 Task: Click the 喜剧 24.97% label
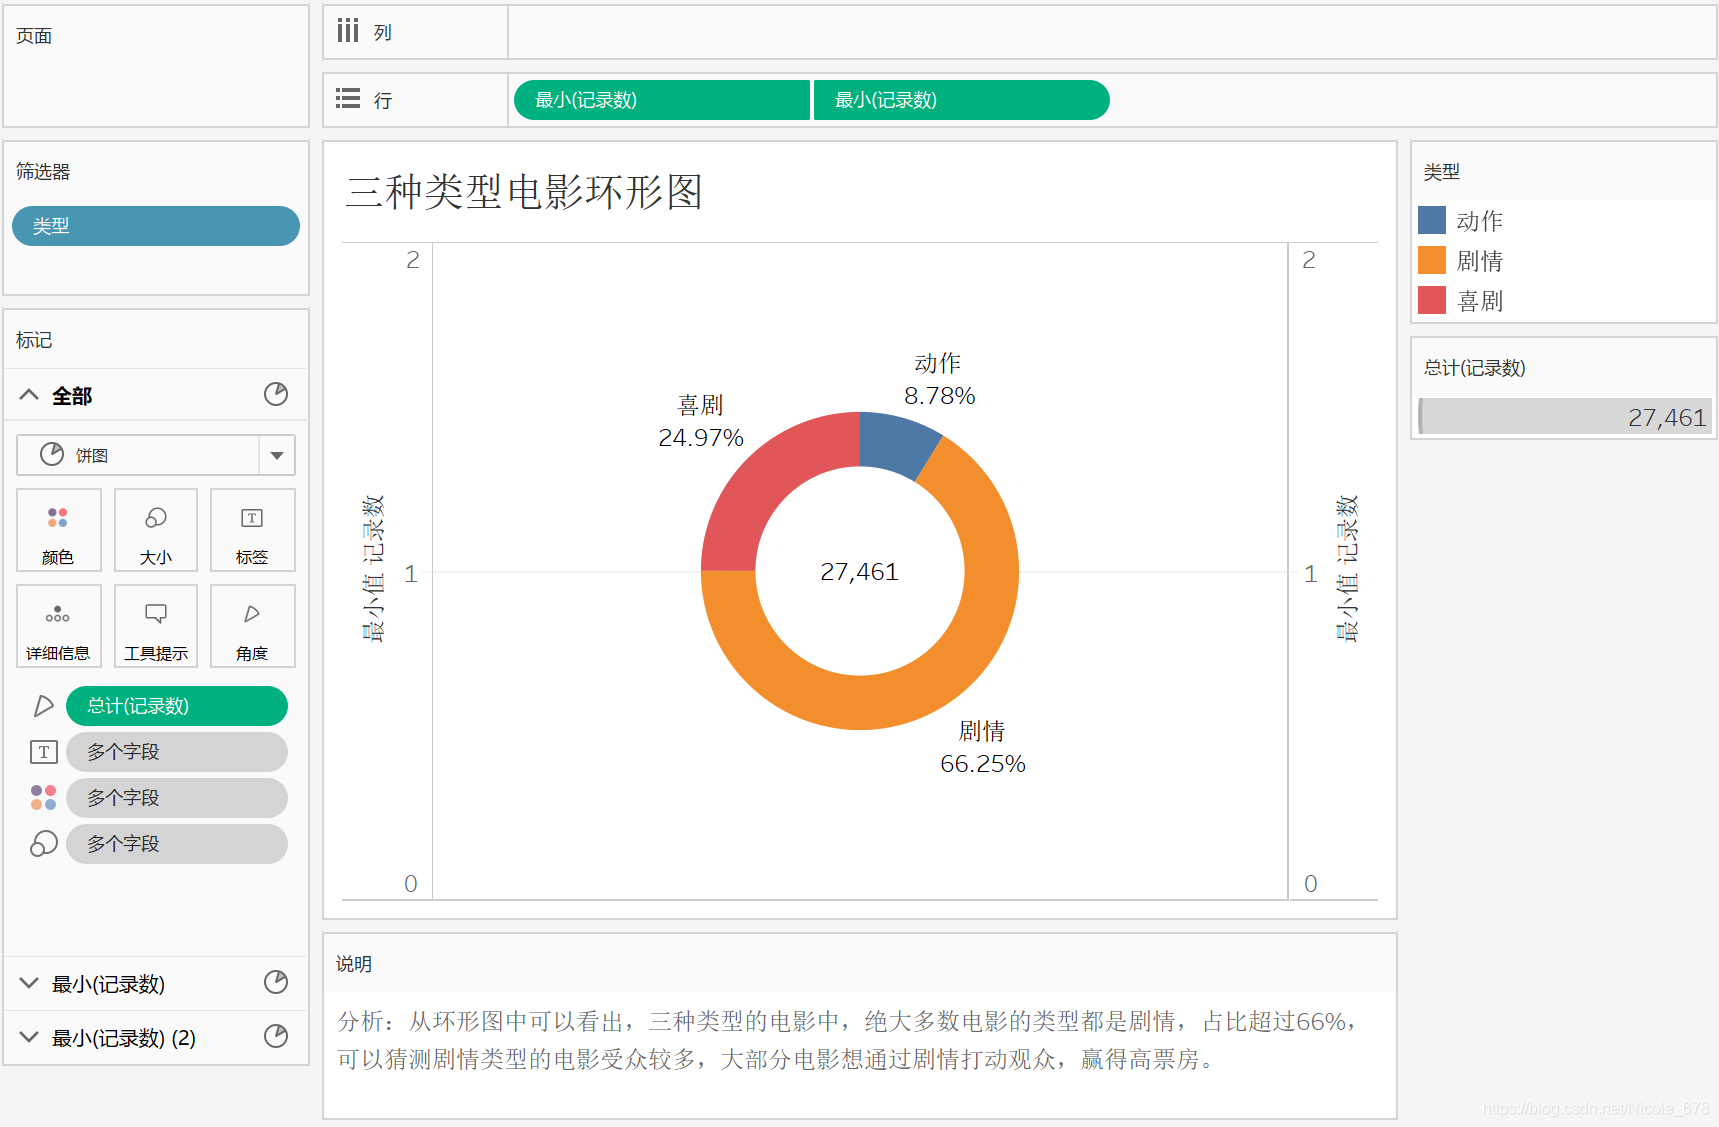(x=700, y=422)
